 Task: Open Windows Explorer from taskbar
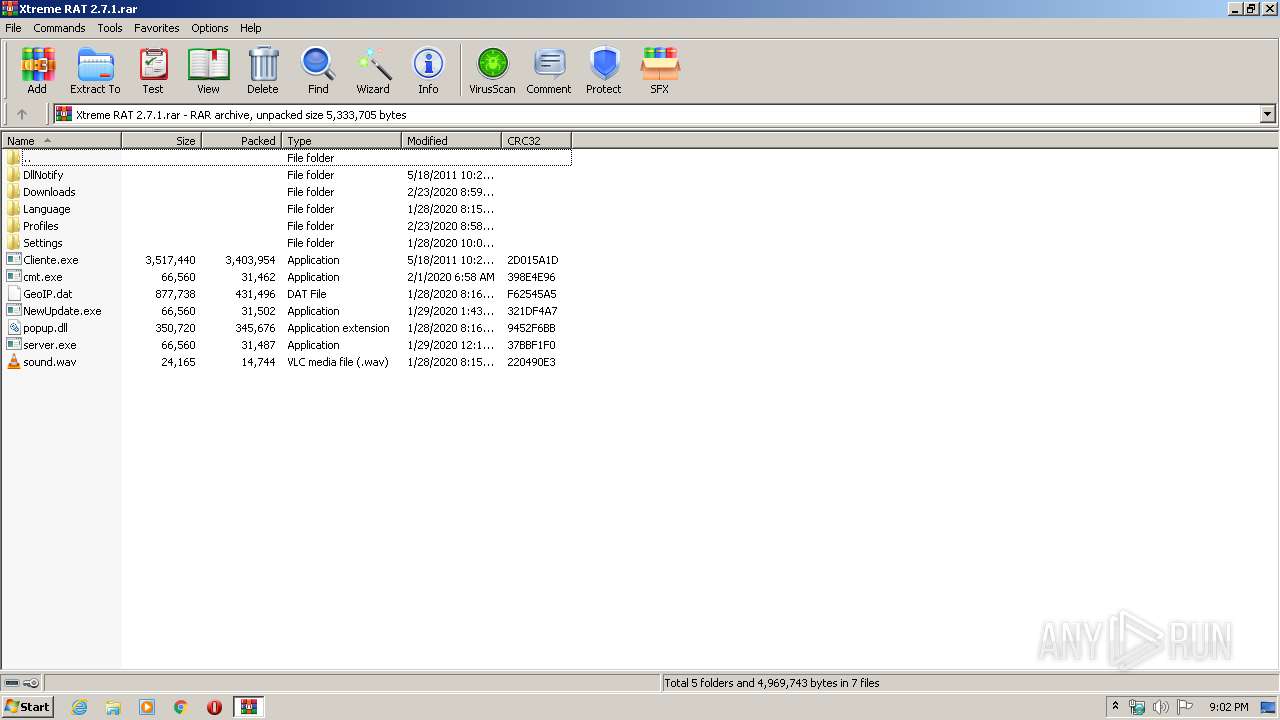click(113, 707)
